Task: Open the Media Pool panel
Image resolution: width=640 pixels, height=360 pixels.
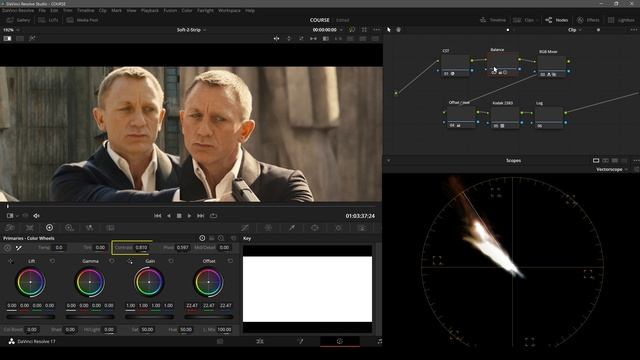Action: (x=82, y=20)
